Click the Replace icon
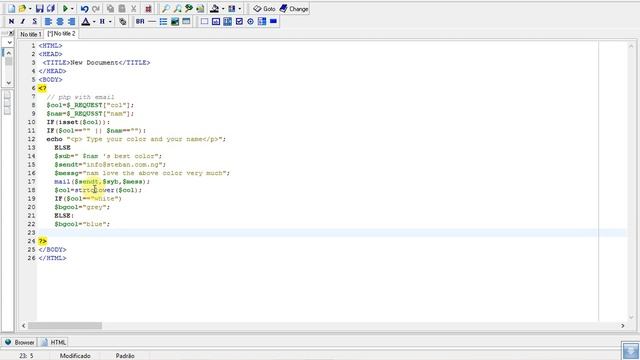640x360 pixels. pos(189,9)
